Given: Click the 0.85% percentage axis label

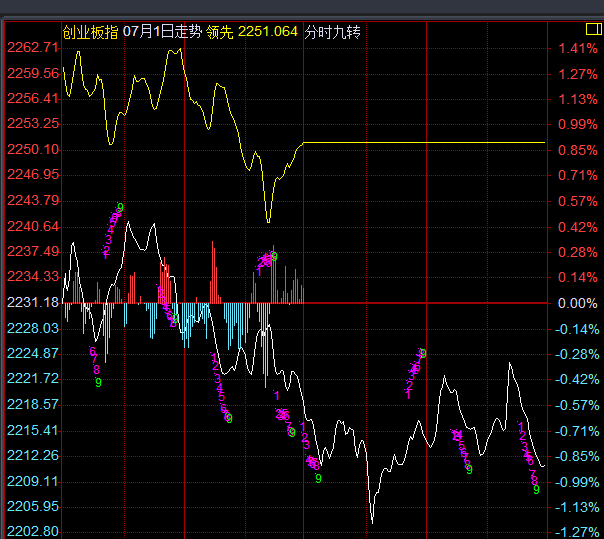Looking at the screenshot, I should pyautogui.click(x=578, y=149).
